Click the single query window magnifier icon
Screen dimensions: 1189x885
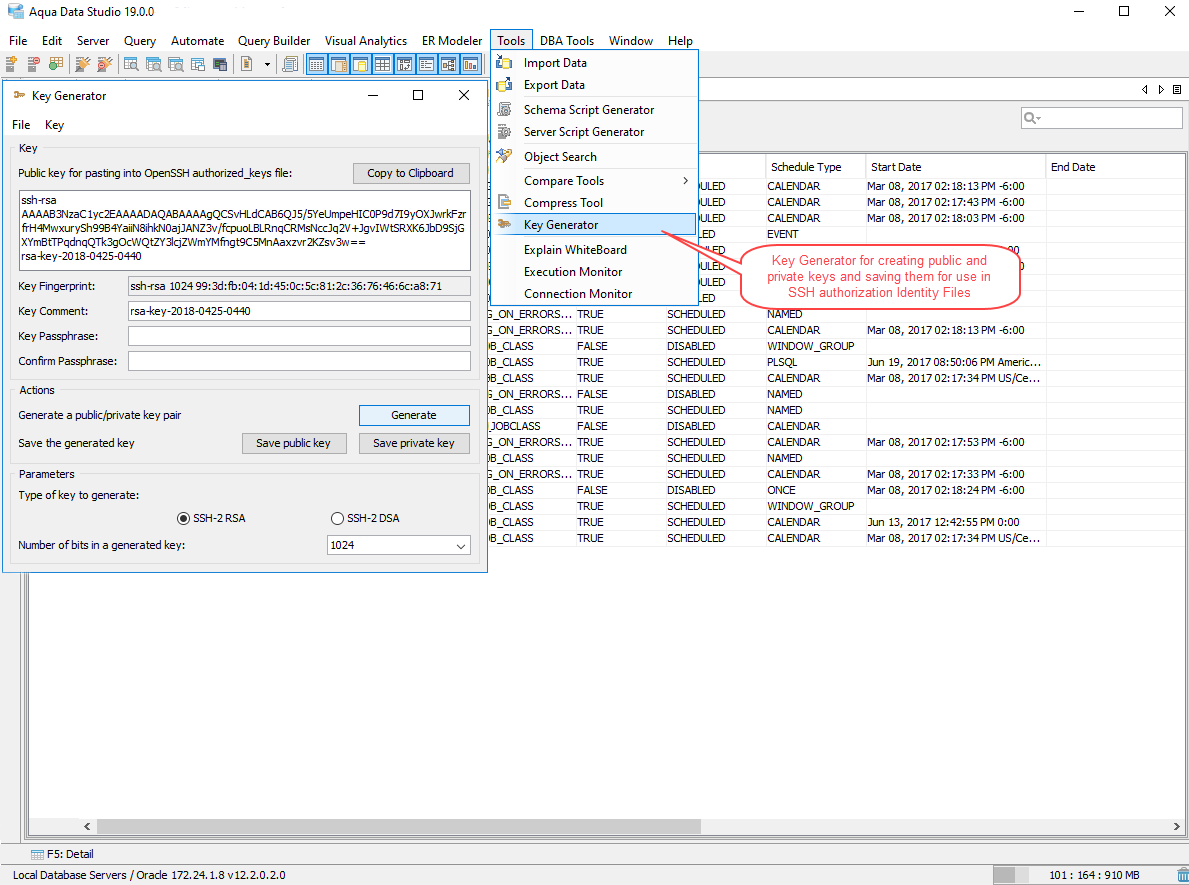tap(131, 64)
